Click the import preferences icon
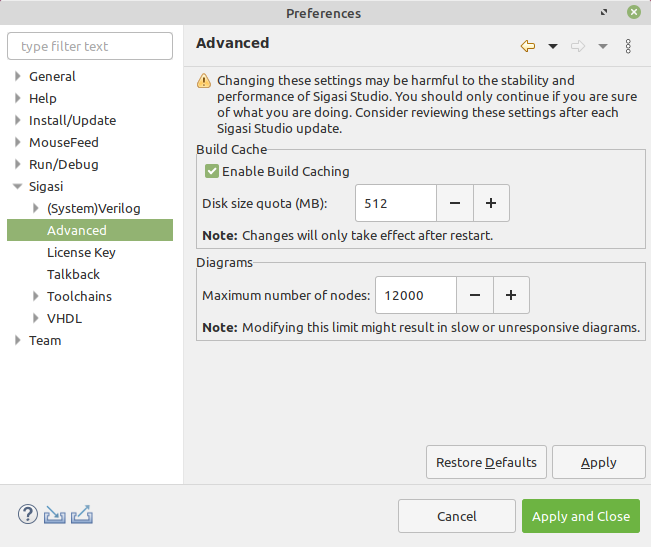The height and width of the screenshot is (547, 651). pos(54,515)
